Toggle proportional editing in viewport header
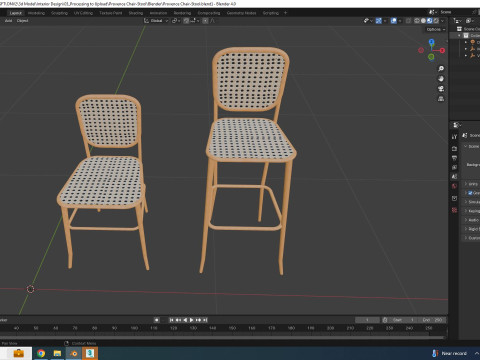 205,21
